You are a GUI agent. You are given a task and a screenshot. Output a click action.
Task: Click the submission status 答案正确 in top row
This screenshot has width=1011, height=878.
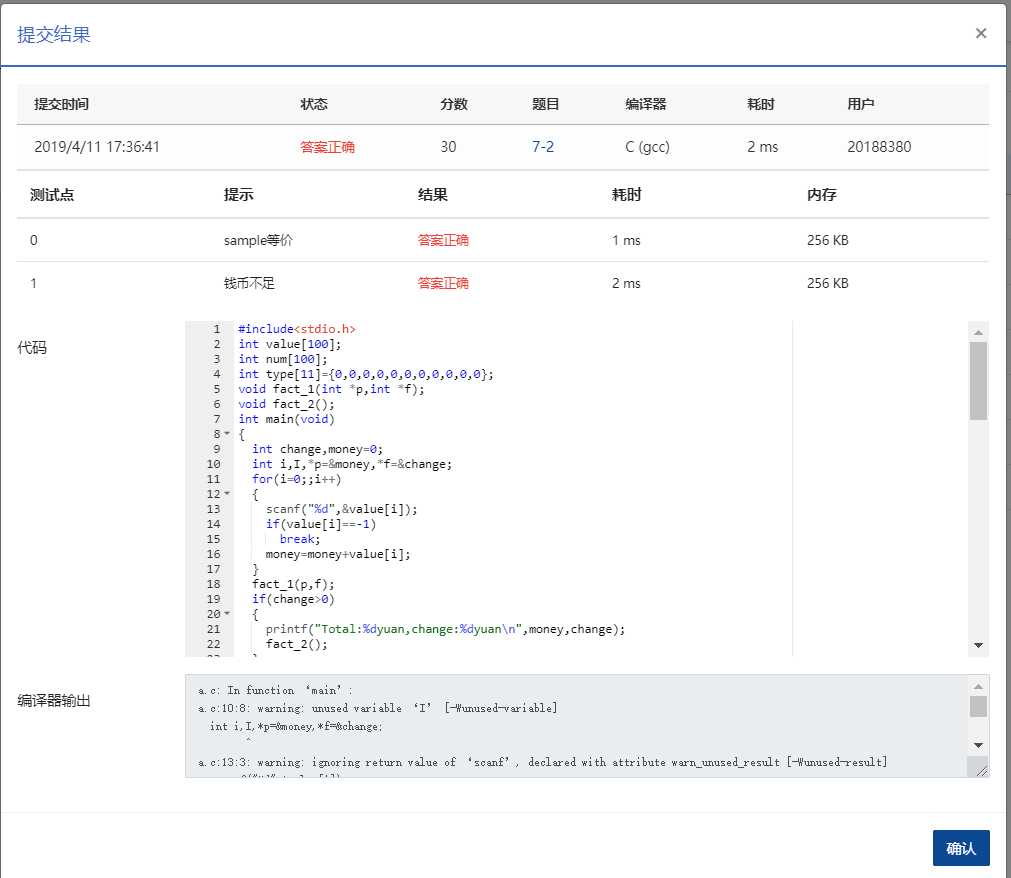pos(328,147)
